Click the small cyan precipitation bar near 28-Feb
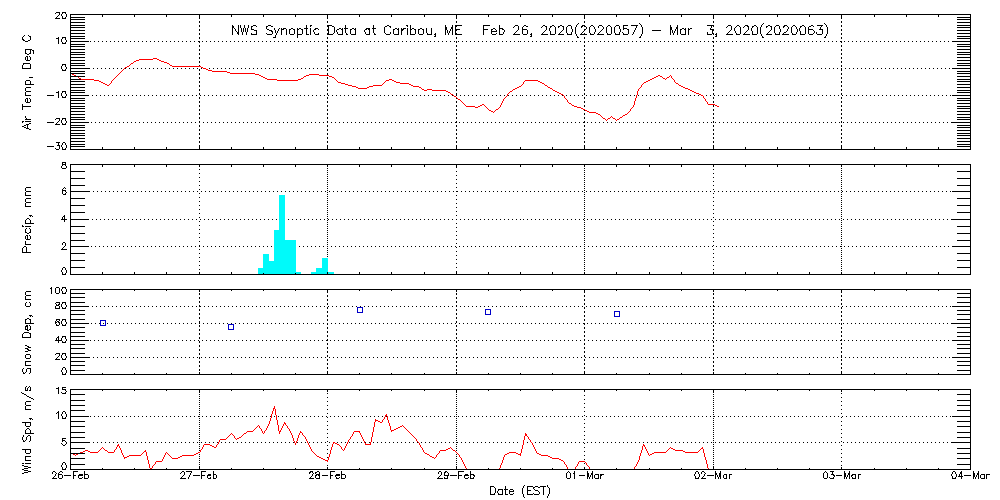The height and width of the screenshot is (500, 1000). point(325,265)
